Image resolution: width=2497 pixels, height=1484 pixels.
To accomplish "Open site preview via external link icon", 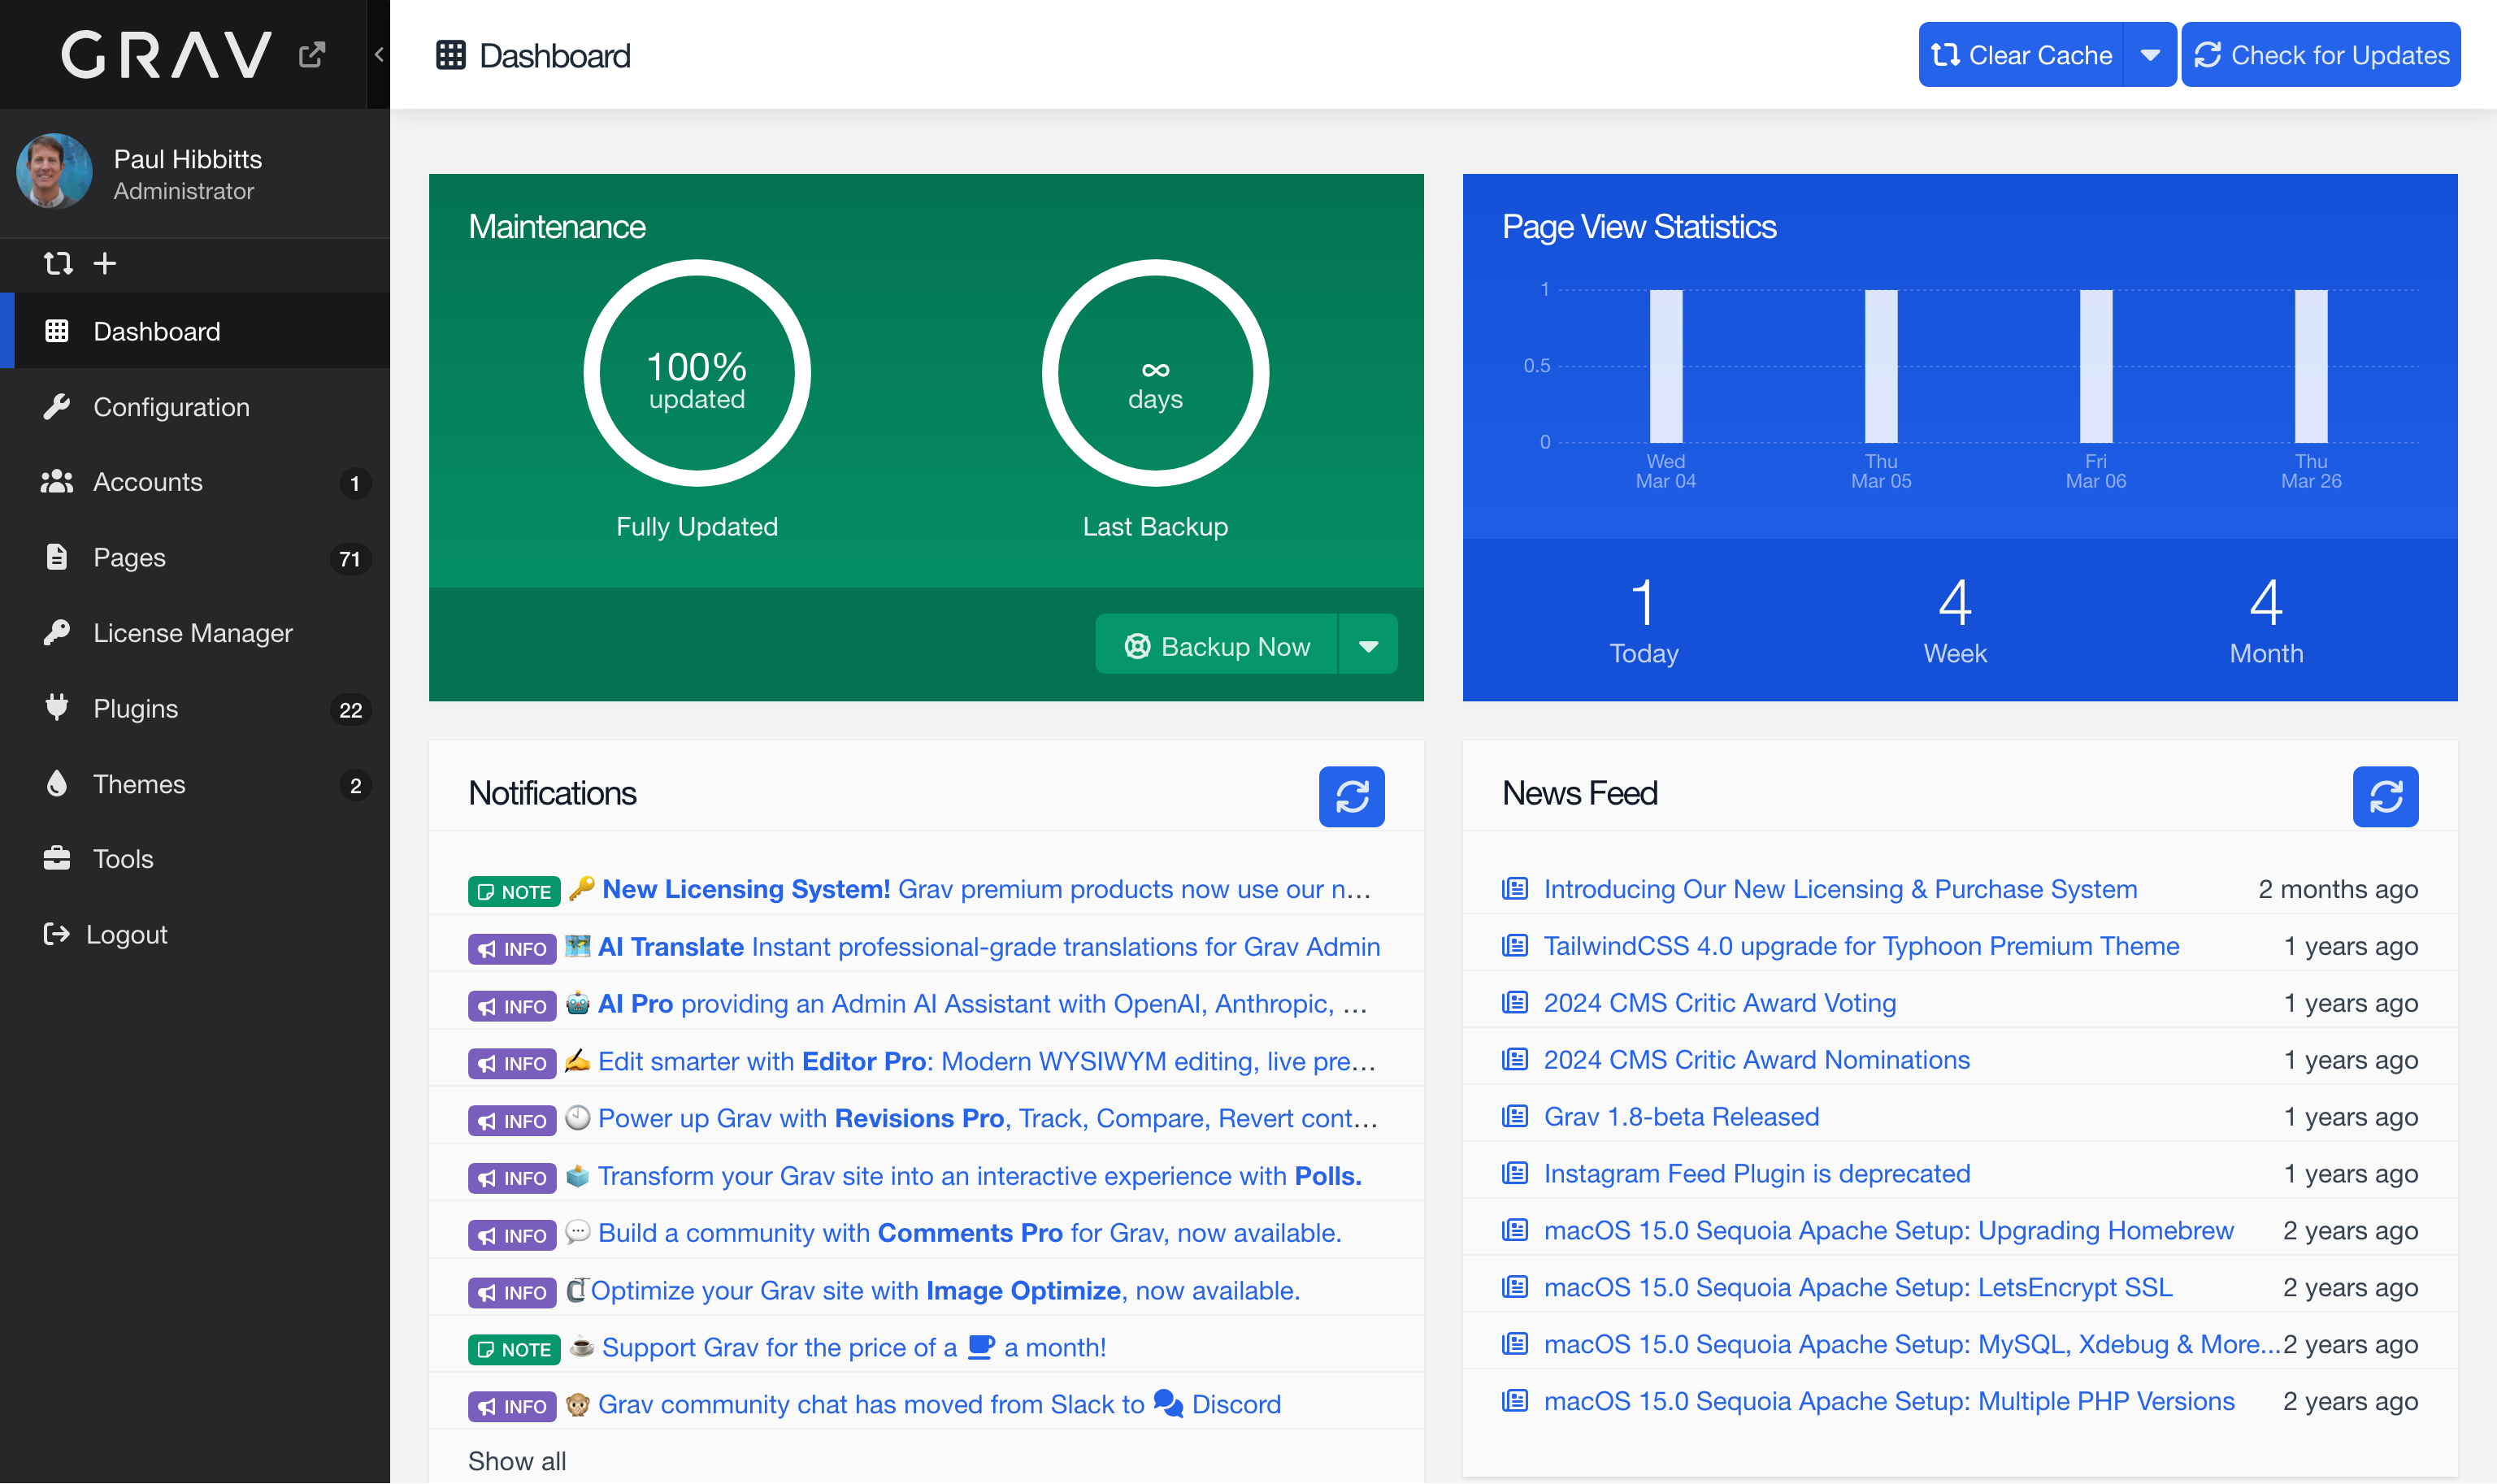I will (311, 54).
